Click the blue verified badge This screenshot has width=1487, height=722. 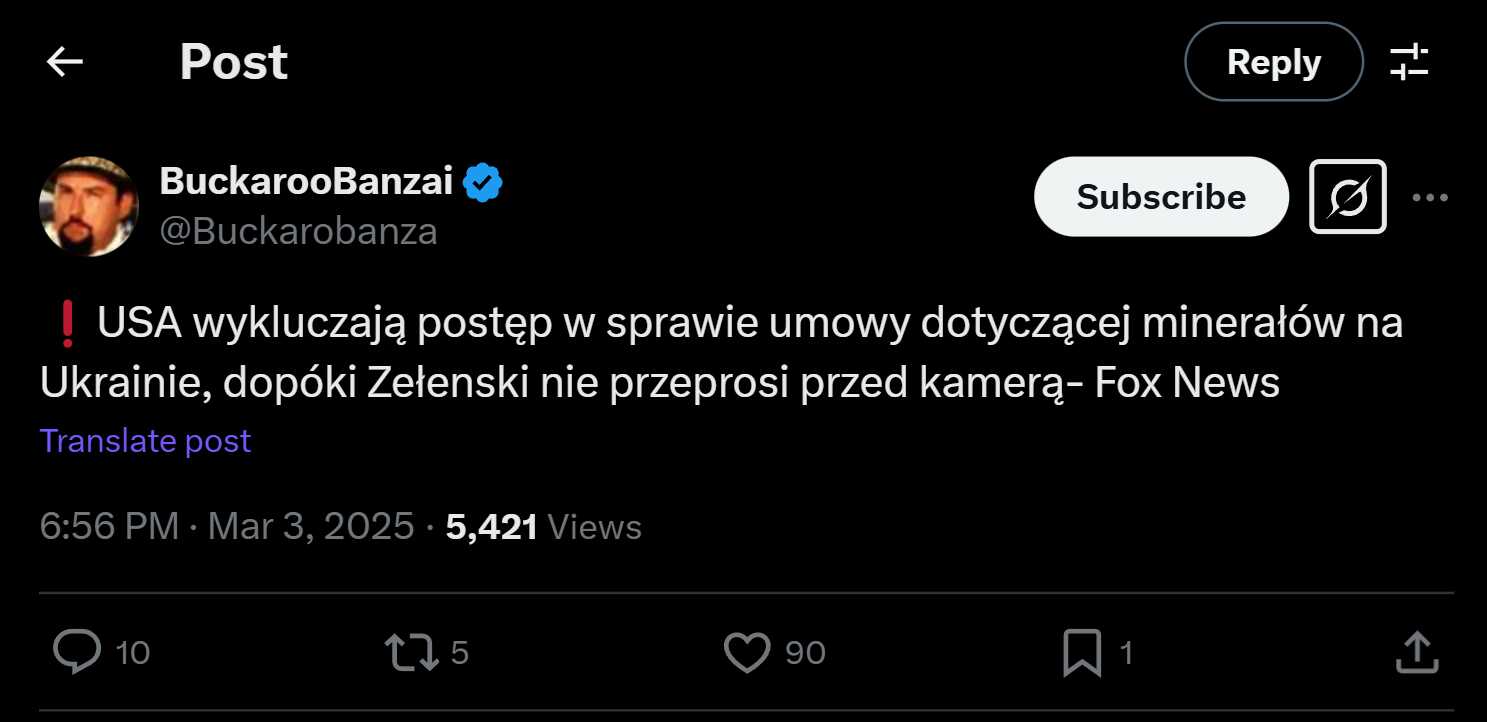(x=484, y=182)
